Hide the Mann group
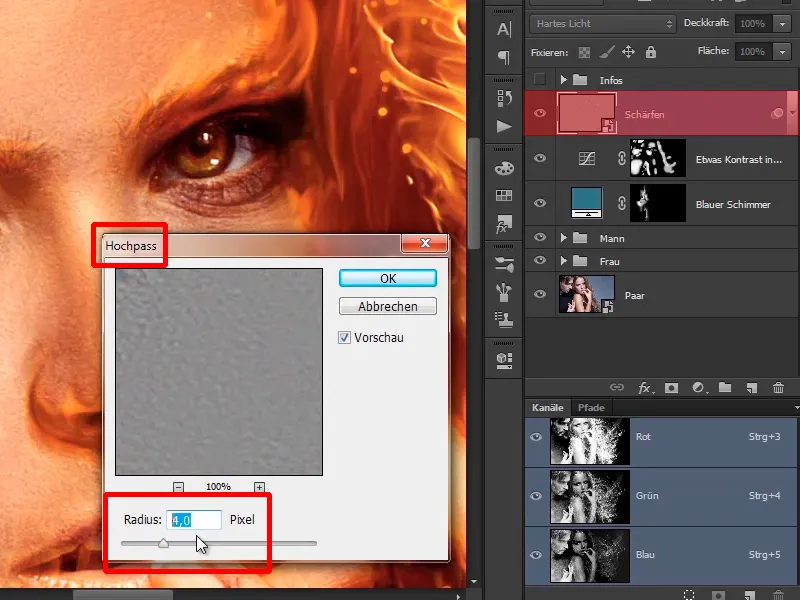 coord(539,237)
